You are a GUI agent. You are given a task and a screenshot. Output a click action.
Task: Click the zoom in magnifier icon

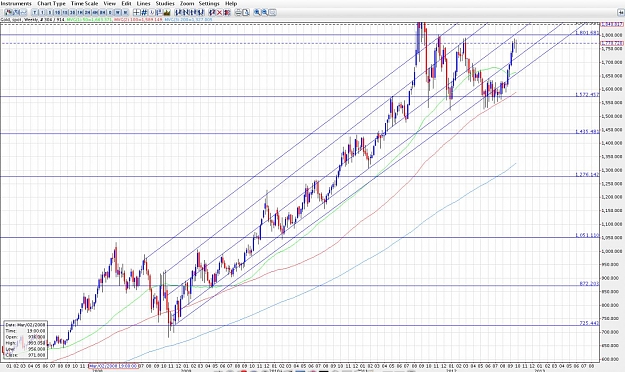click(257, 12)
